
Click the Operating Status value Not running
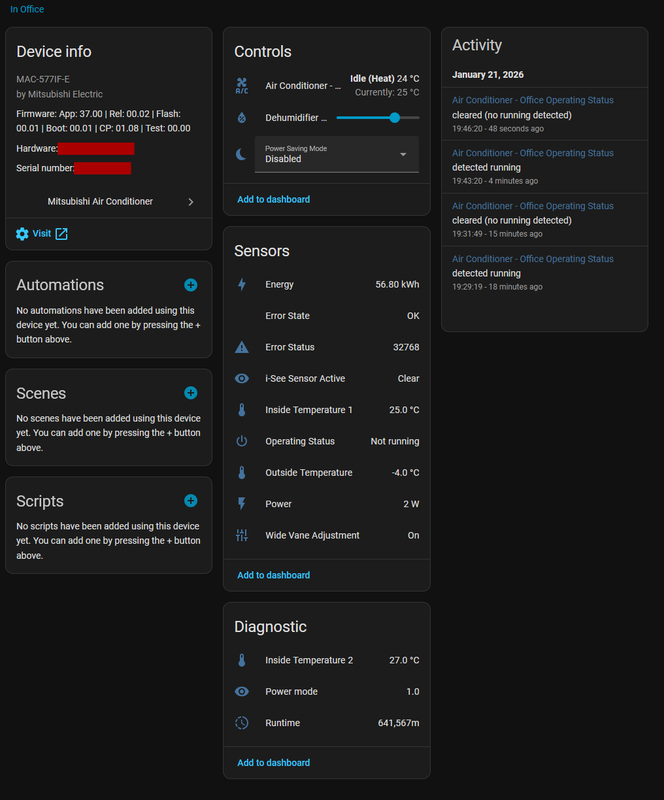(x=395, y=441)
